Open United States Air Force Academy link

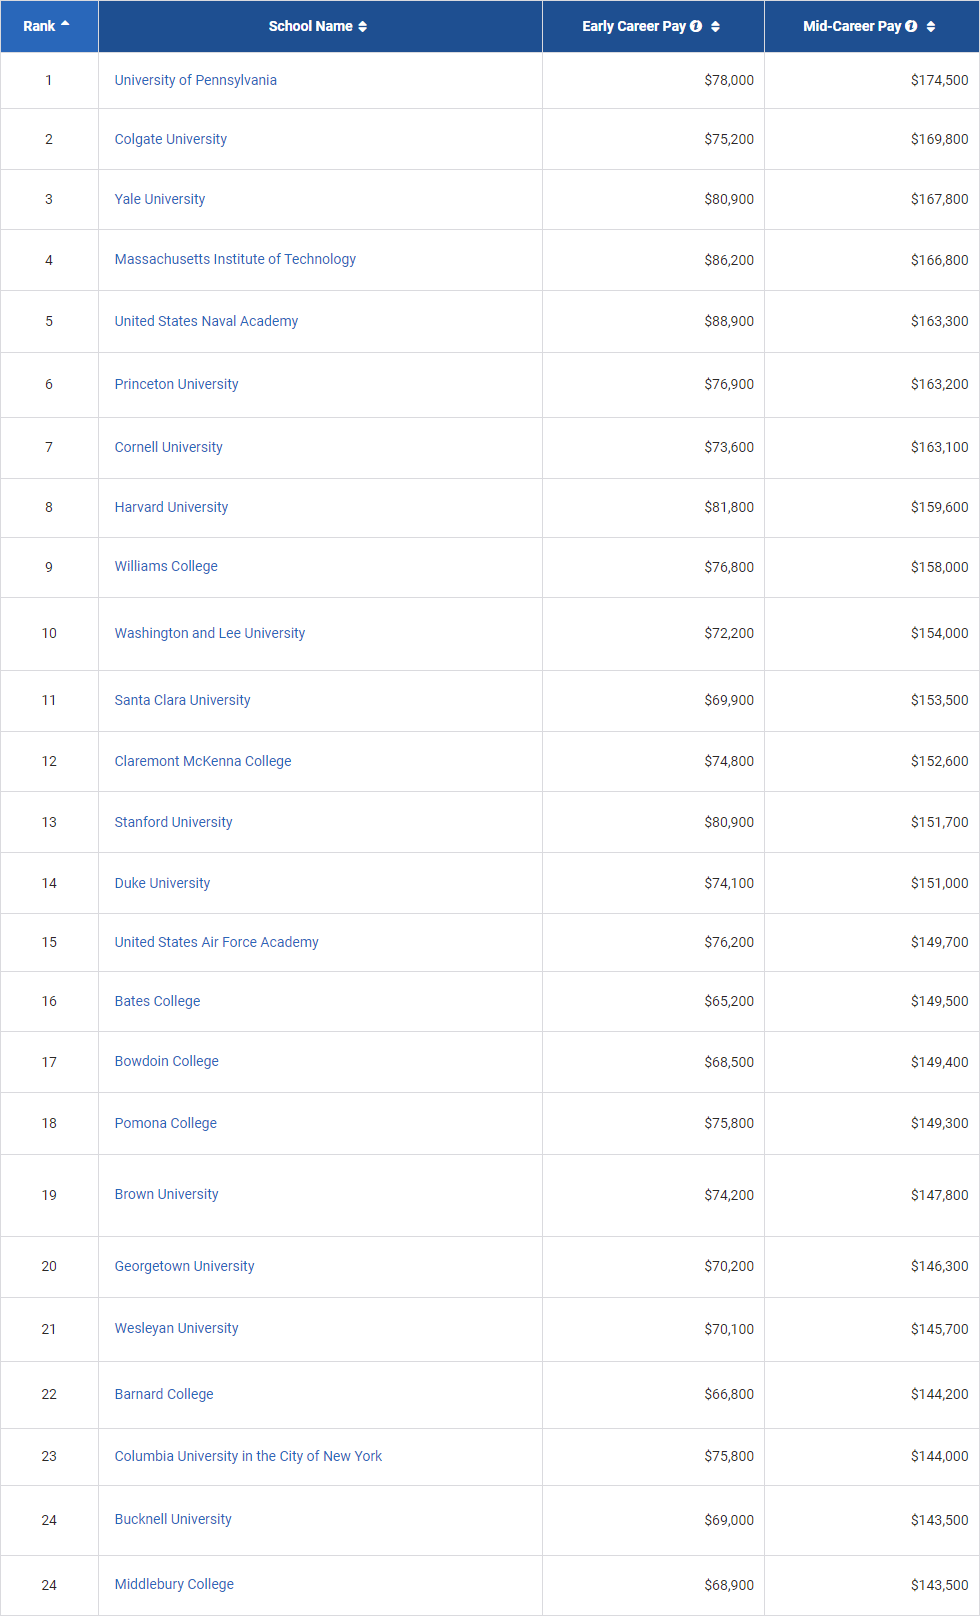click(217, 942)
